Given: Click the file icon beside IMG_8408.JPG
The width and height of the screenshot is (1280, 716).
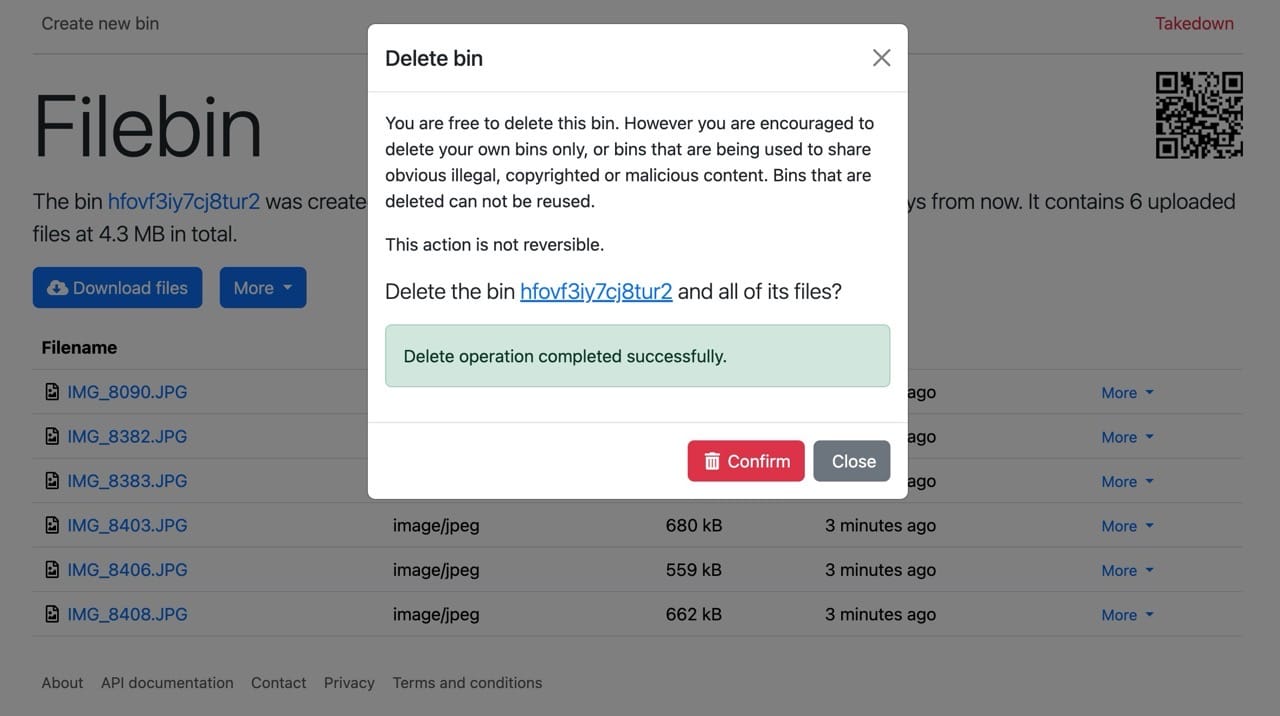Looking at the screenshot, I should click(x=52, y=614).
